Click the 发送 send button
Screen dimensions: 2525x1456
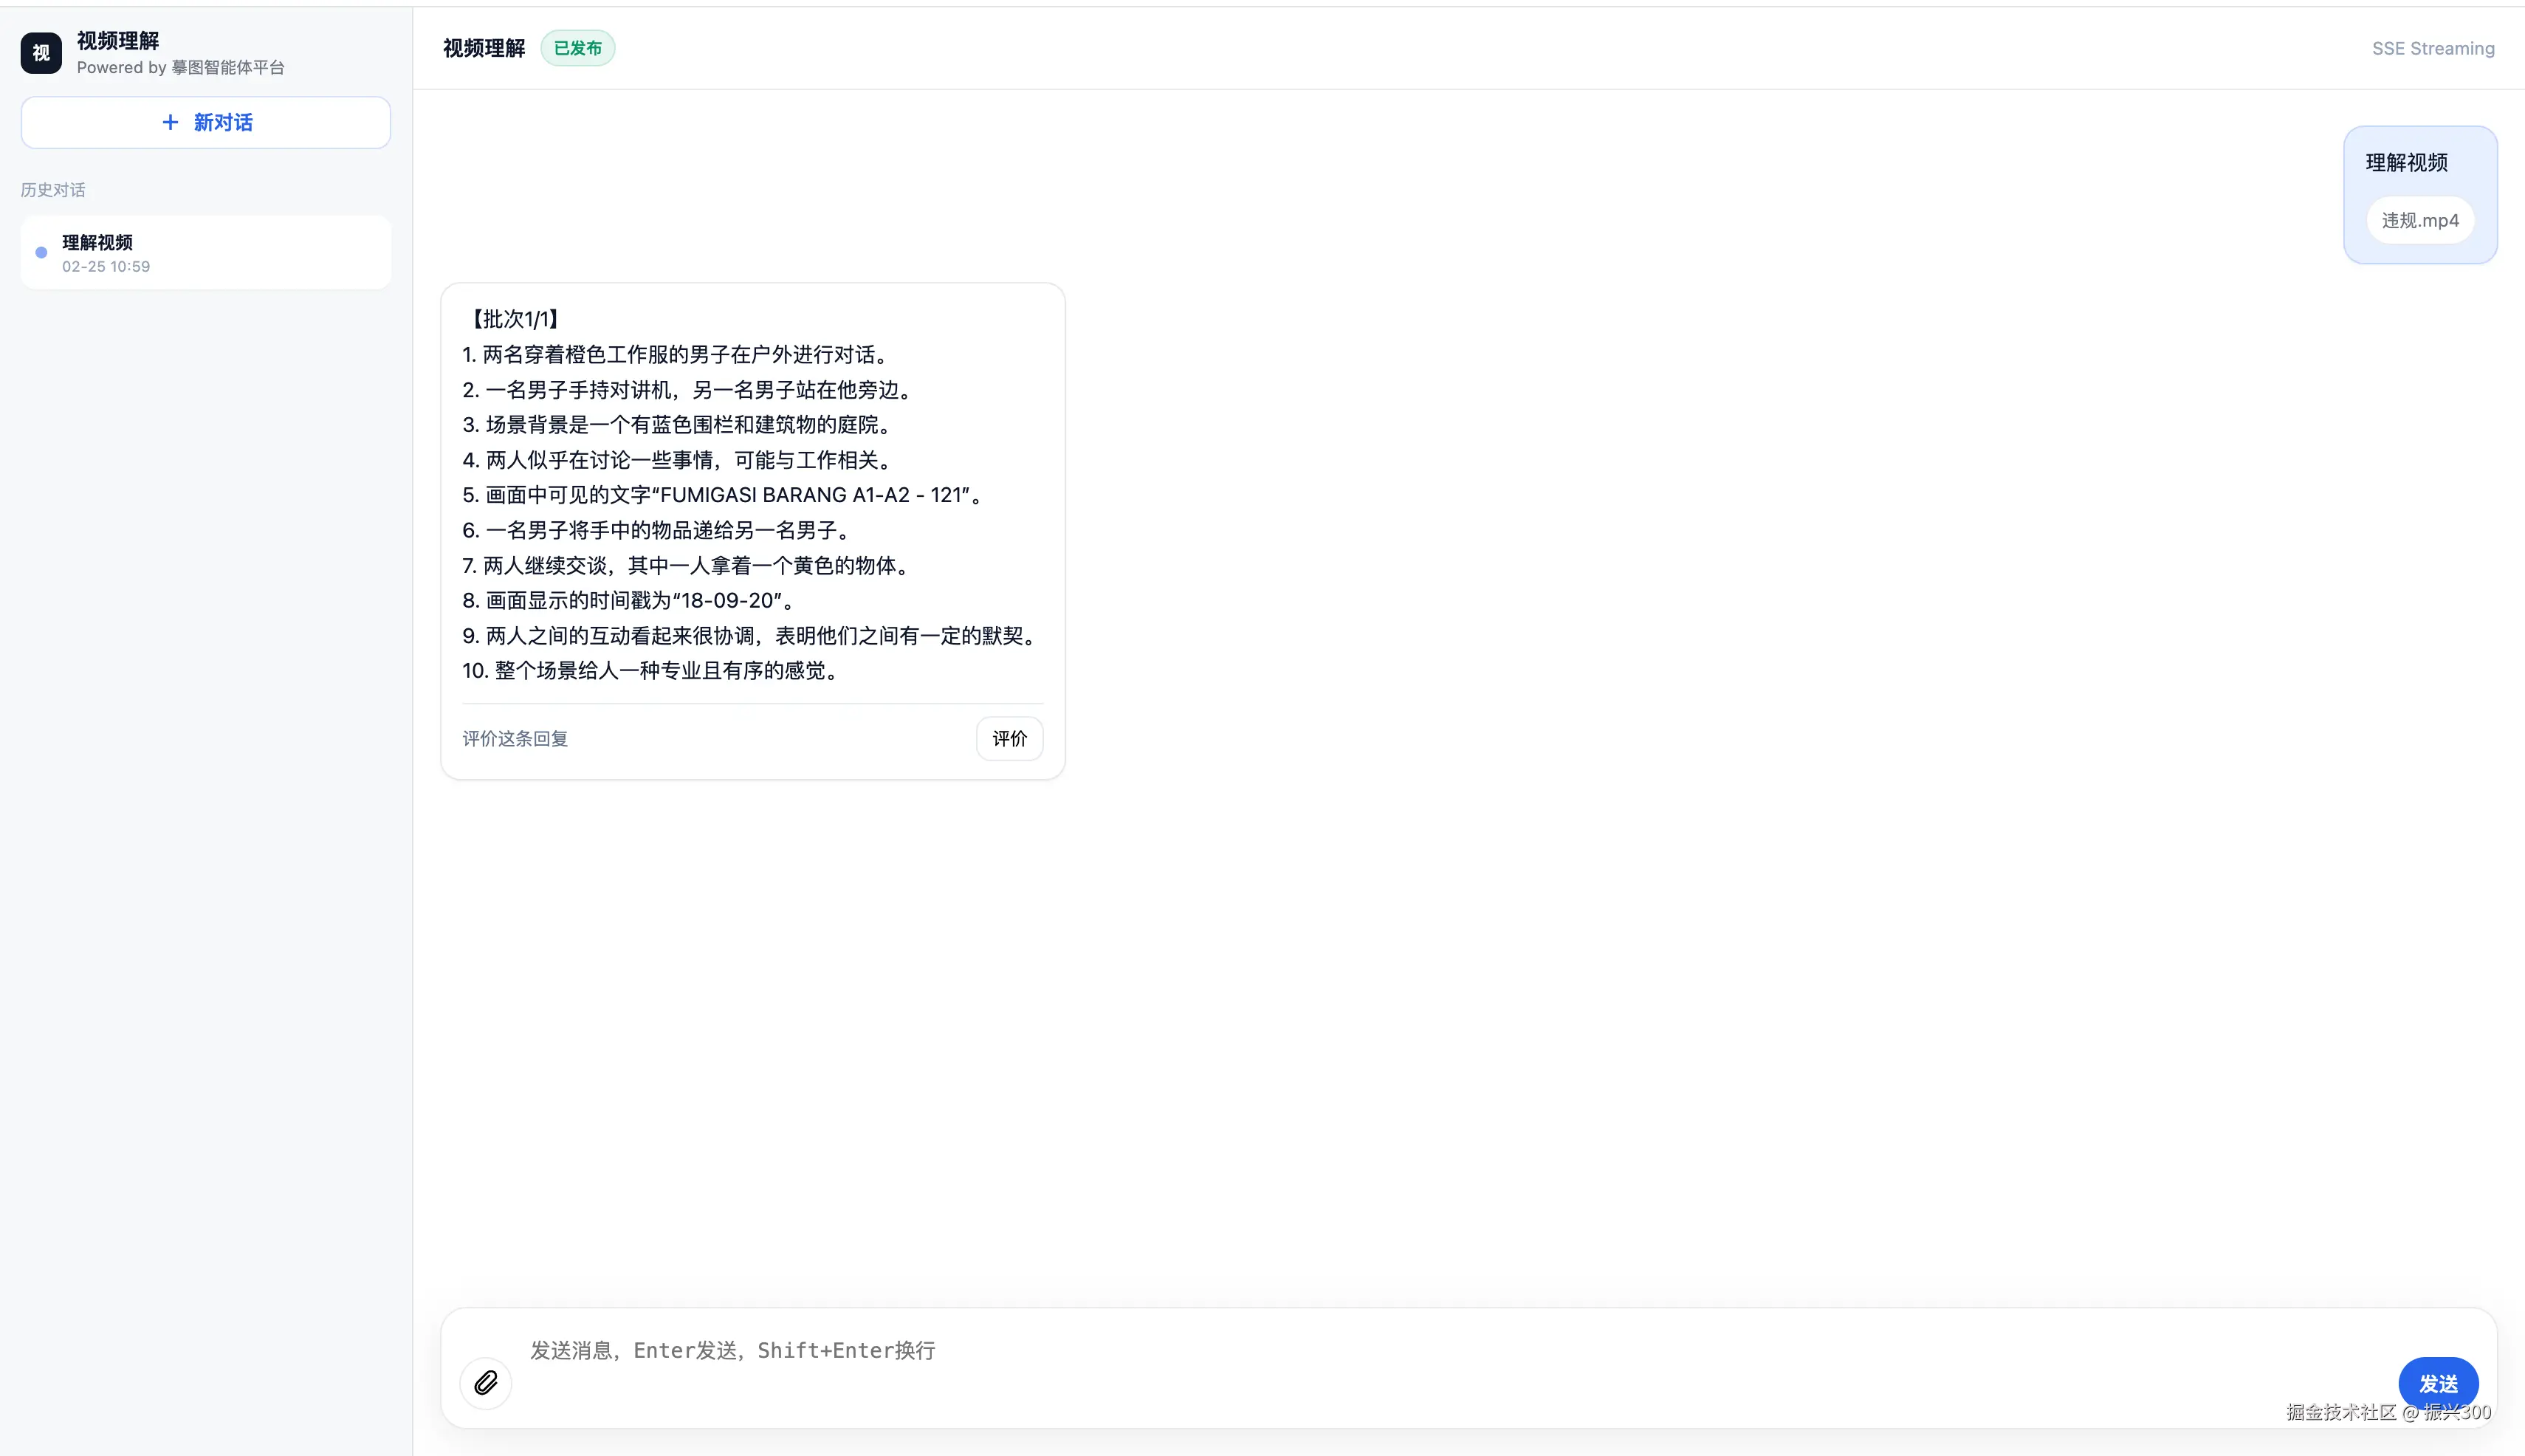point(2438,1383)
